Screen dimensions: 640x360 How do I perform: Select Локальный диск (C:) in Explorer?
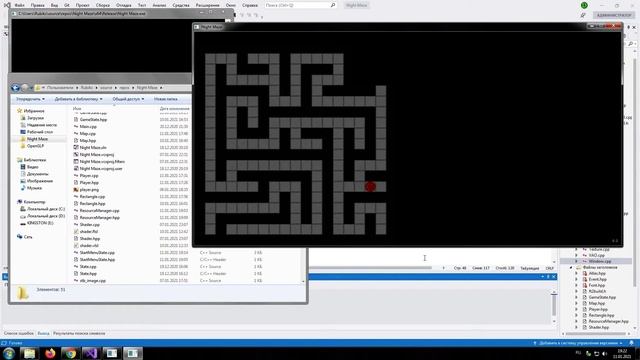coord(46,209)
